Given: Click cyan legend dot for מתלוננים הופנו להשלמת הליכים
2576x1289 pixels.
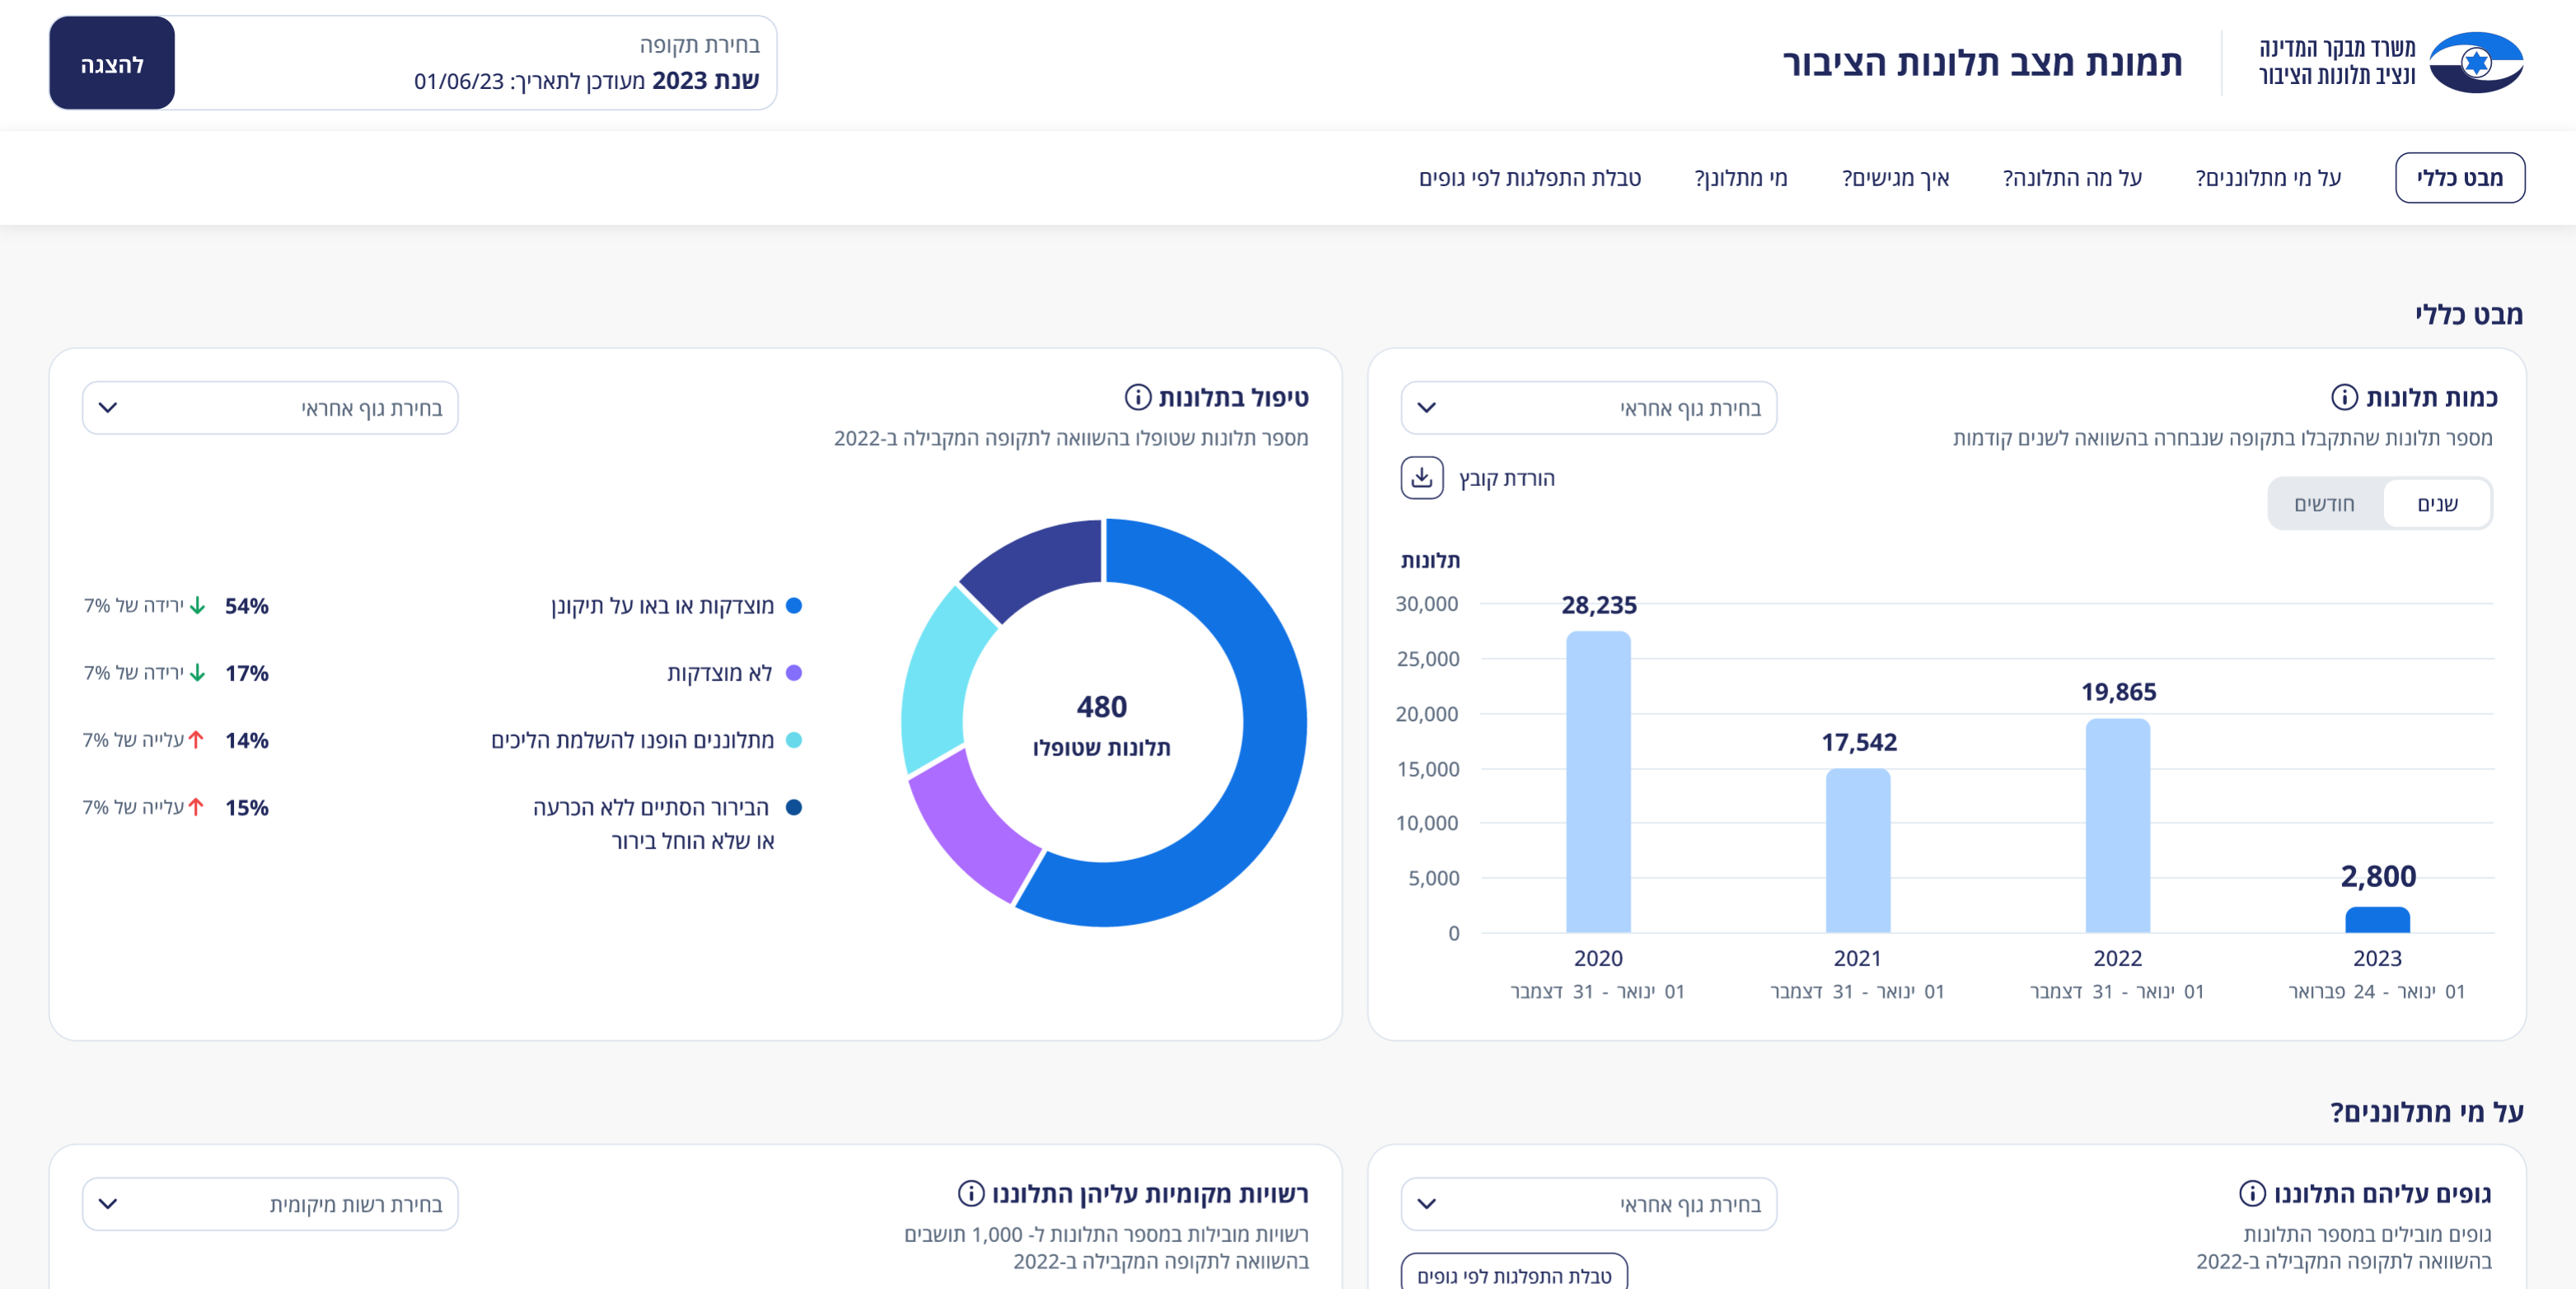Looking at the screenshot, I should (x=794, y=740).
